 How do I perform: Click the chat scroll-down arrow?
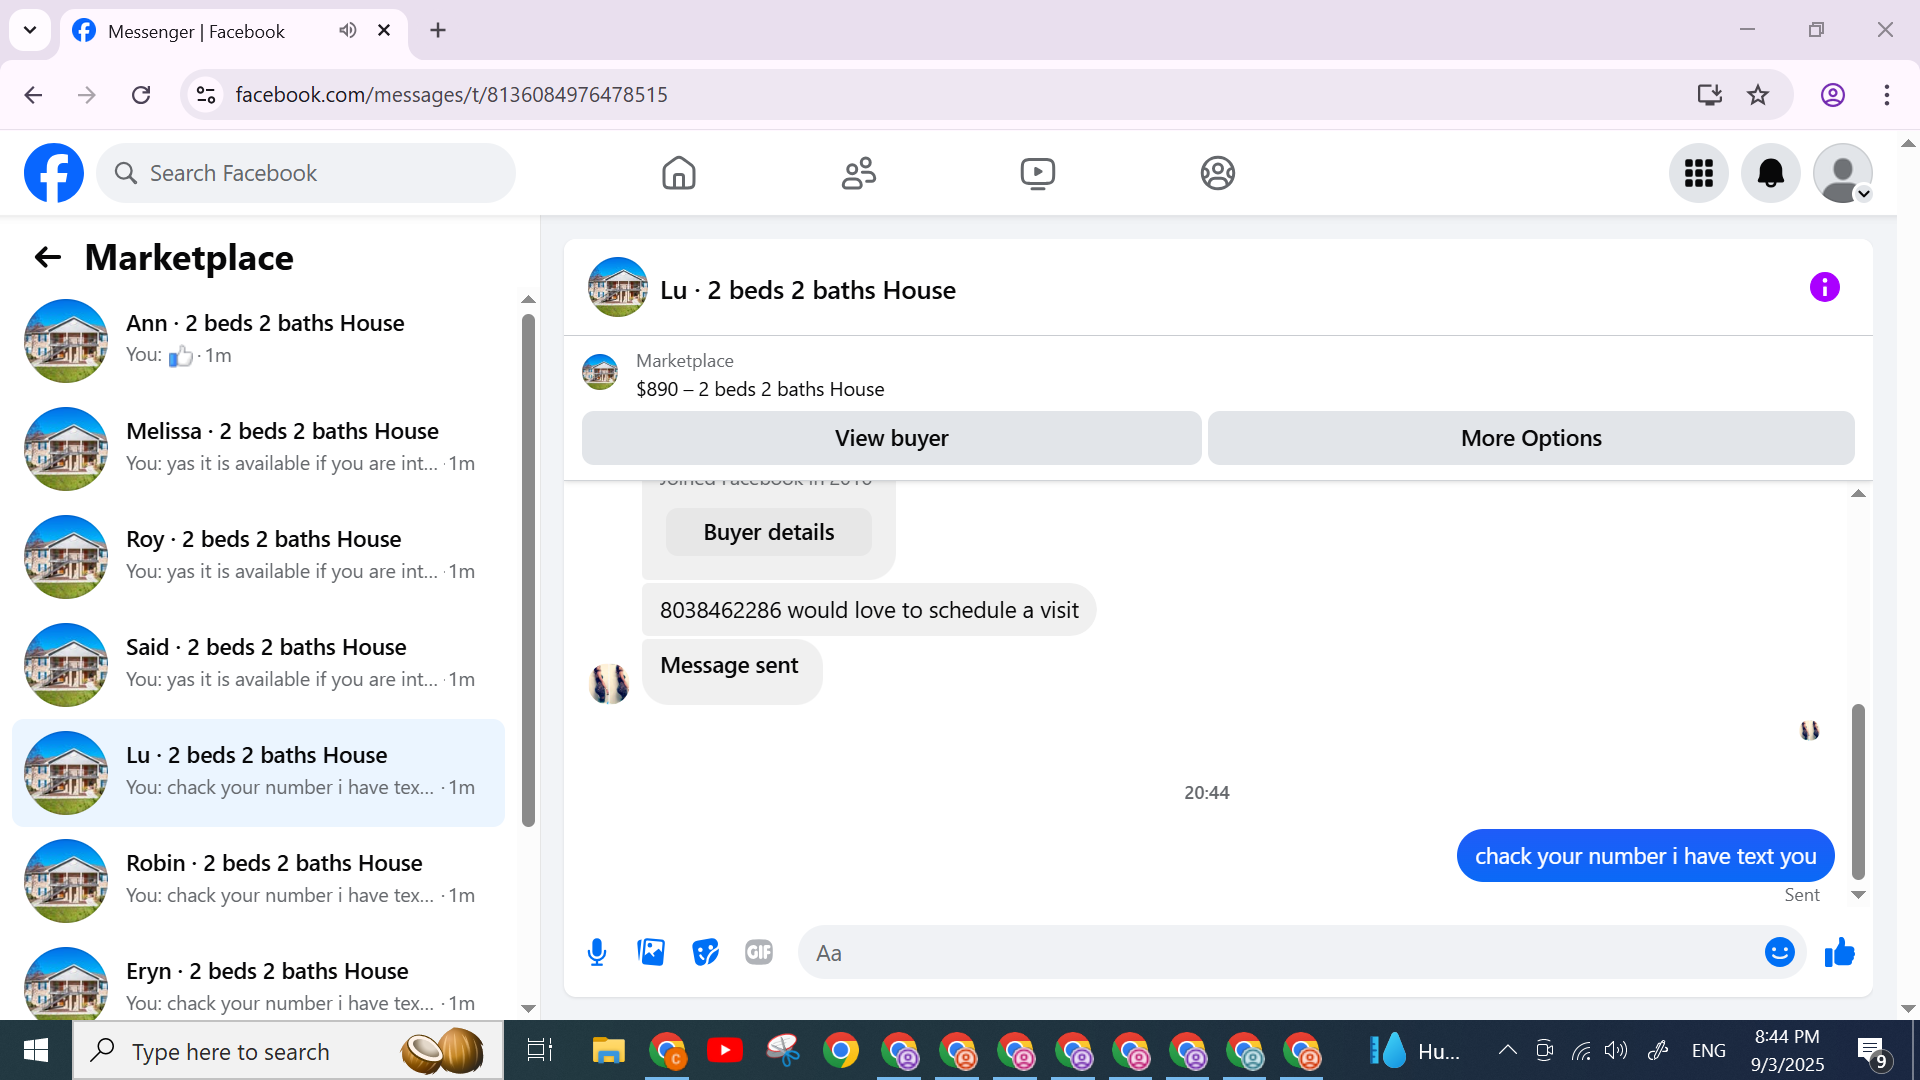click(x=1858, y=895)
